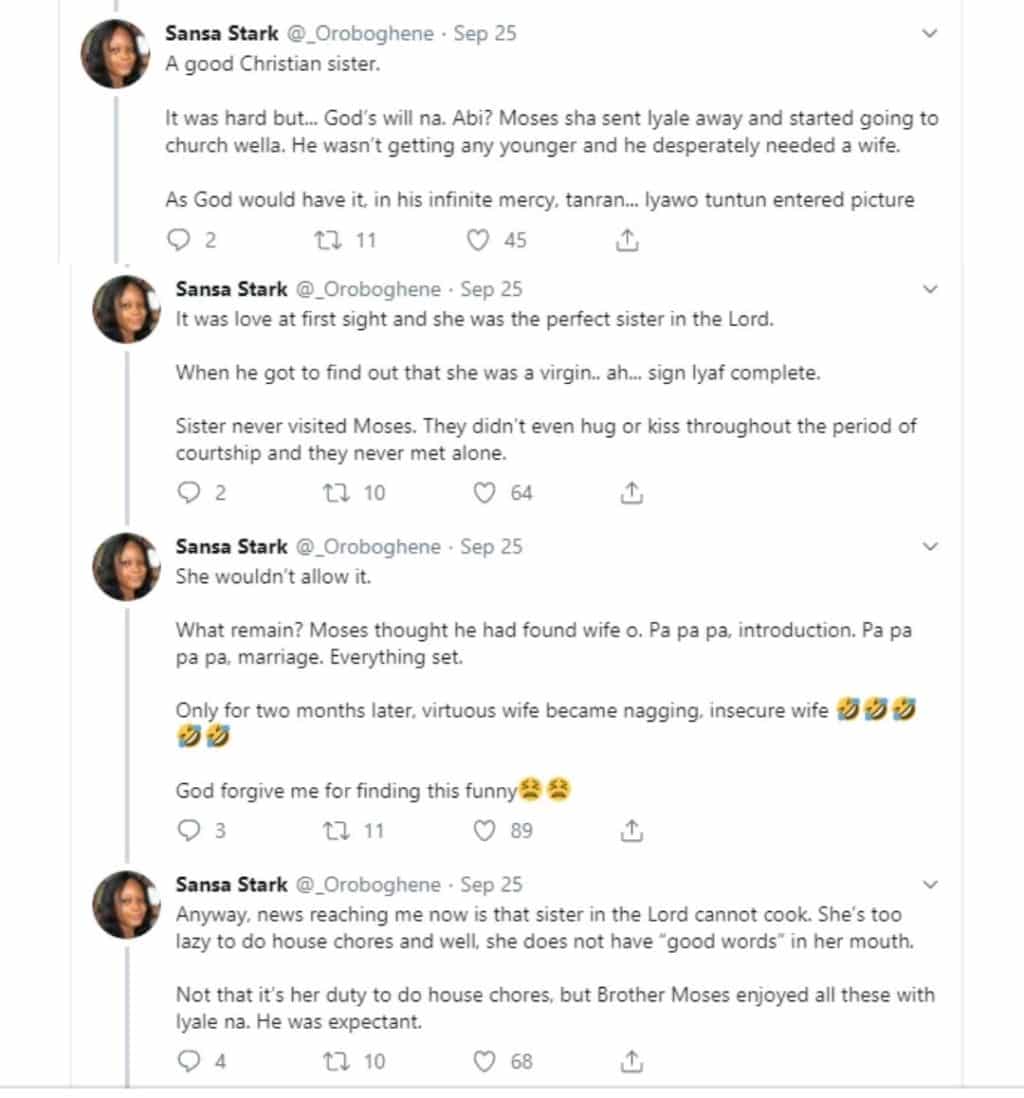Viewport: 1024px width, 1098px height.
Task: Click the @_Oroboghene handle on the last tweet
Action: 367,885
